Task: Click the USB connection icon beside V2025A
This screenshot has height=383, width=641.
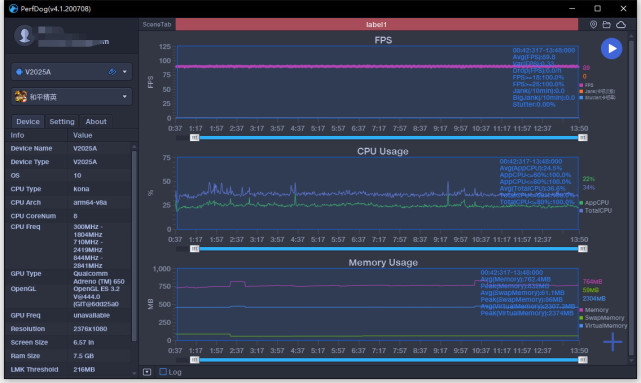Action: (x=112, y=72)
